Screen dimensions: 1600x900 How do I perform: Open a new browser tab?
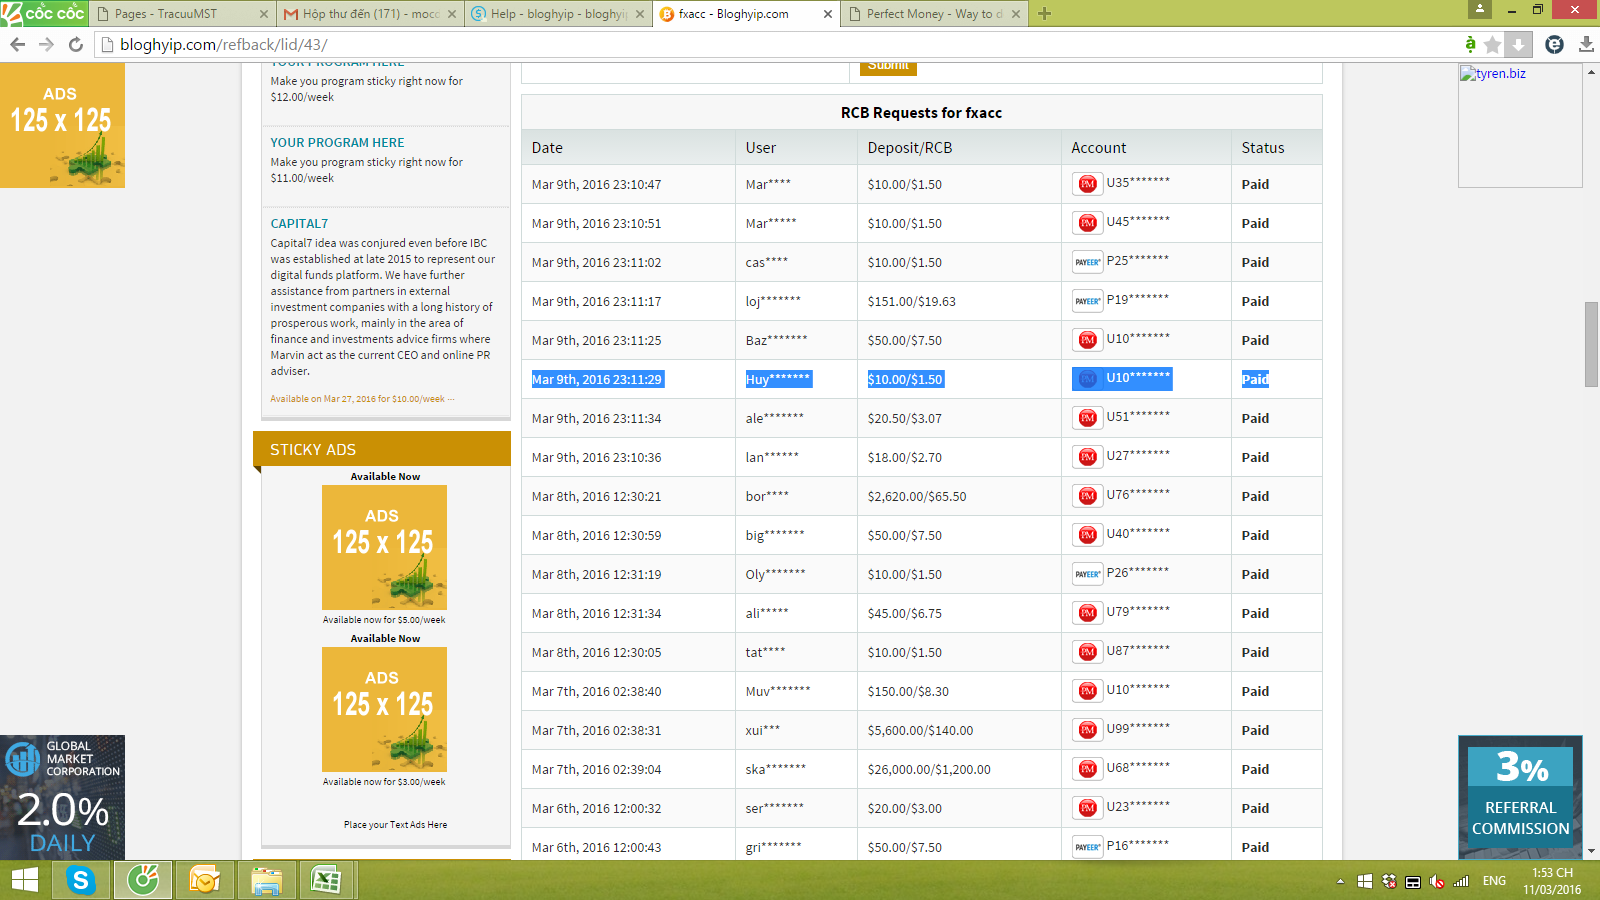[x=1045, y=14]
